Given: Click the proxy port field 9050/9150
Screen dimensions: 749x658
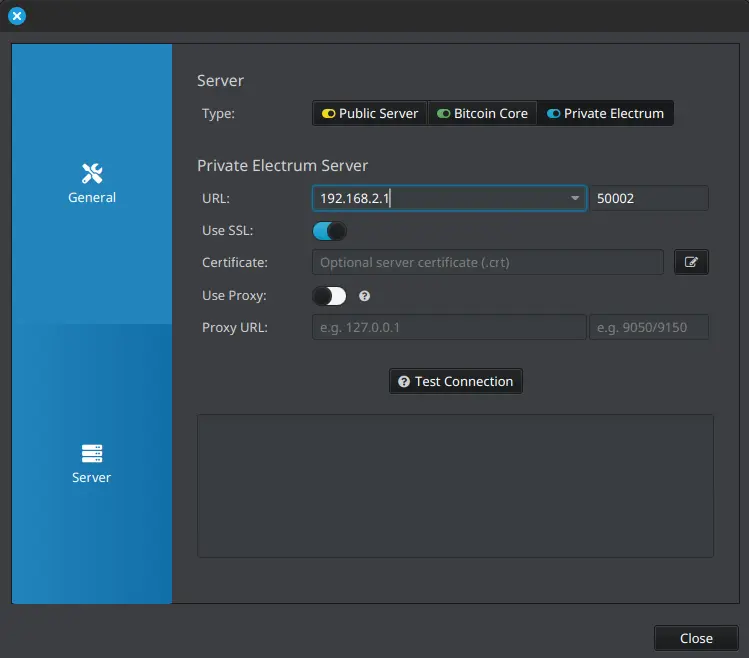Looking at the screenshot, I should tap(649, 327).
